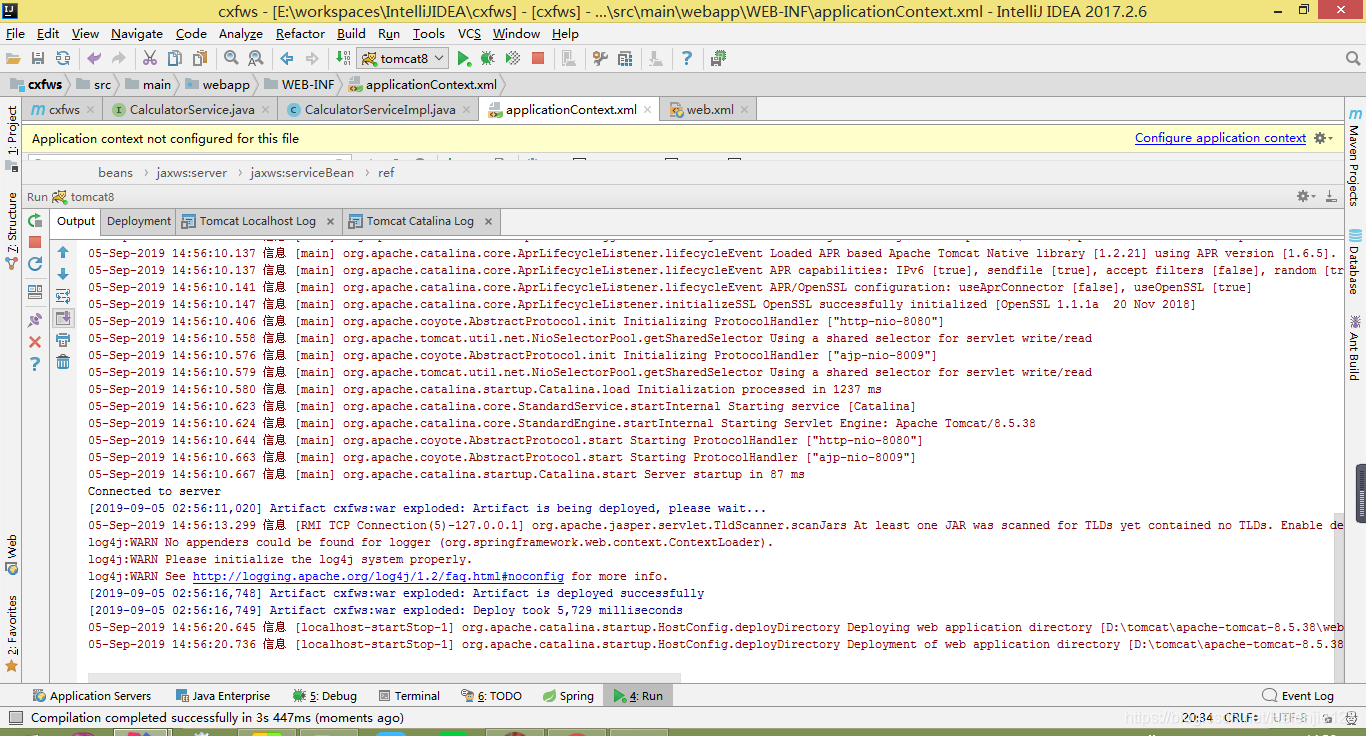Viewport: 1366px width, 736px height.
Task: Open Settings with the wrench icon
Action: 600,59
